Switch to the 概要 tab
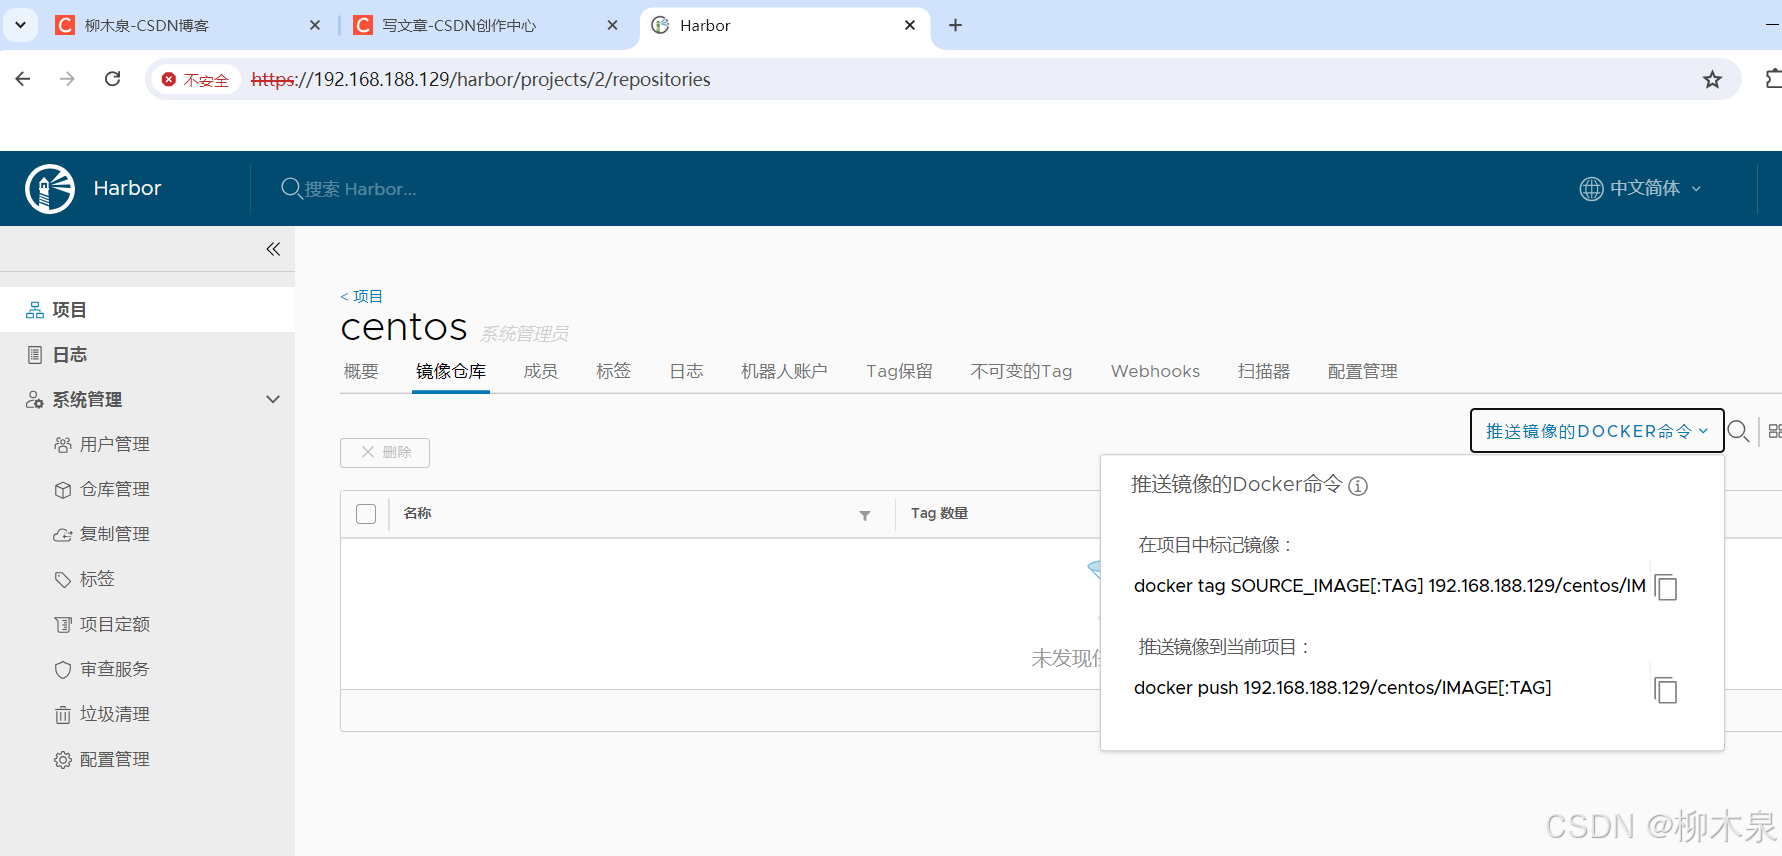The height and width of the screenshot is (856, 1782). tap(361, 371)
